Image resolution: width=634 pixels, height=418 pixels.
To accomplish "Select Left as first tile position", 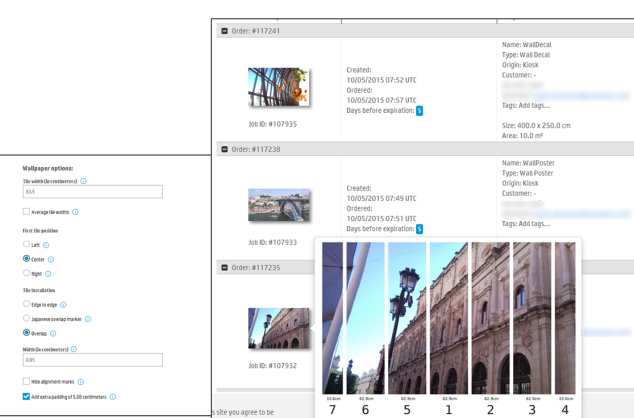I will click(26, 244).
